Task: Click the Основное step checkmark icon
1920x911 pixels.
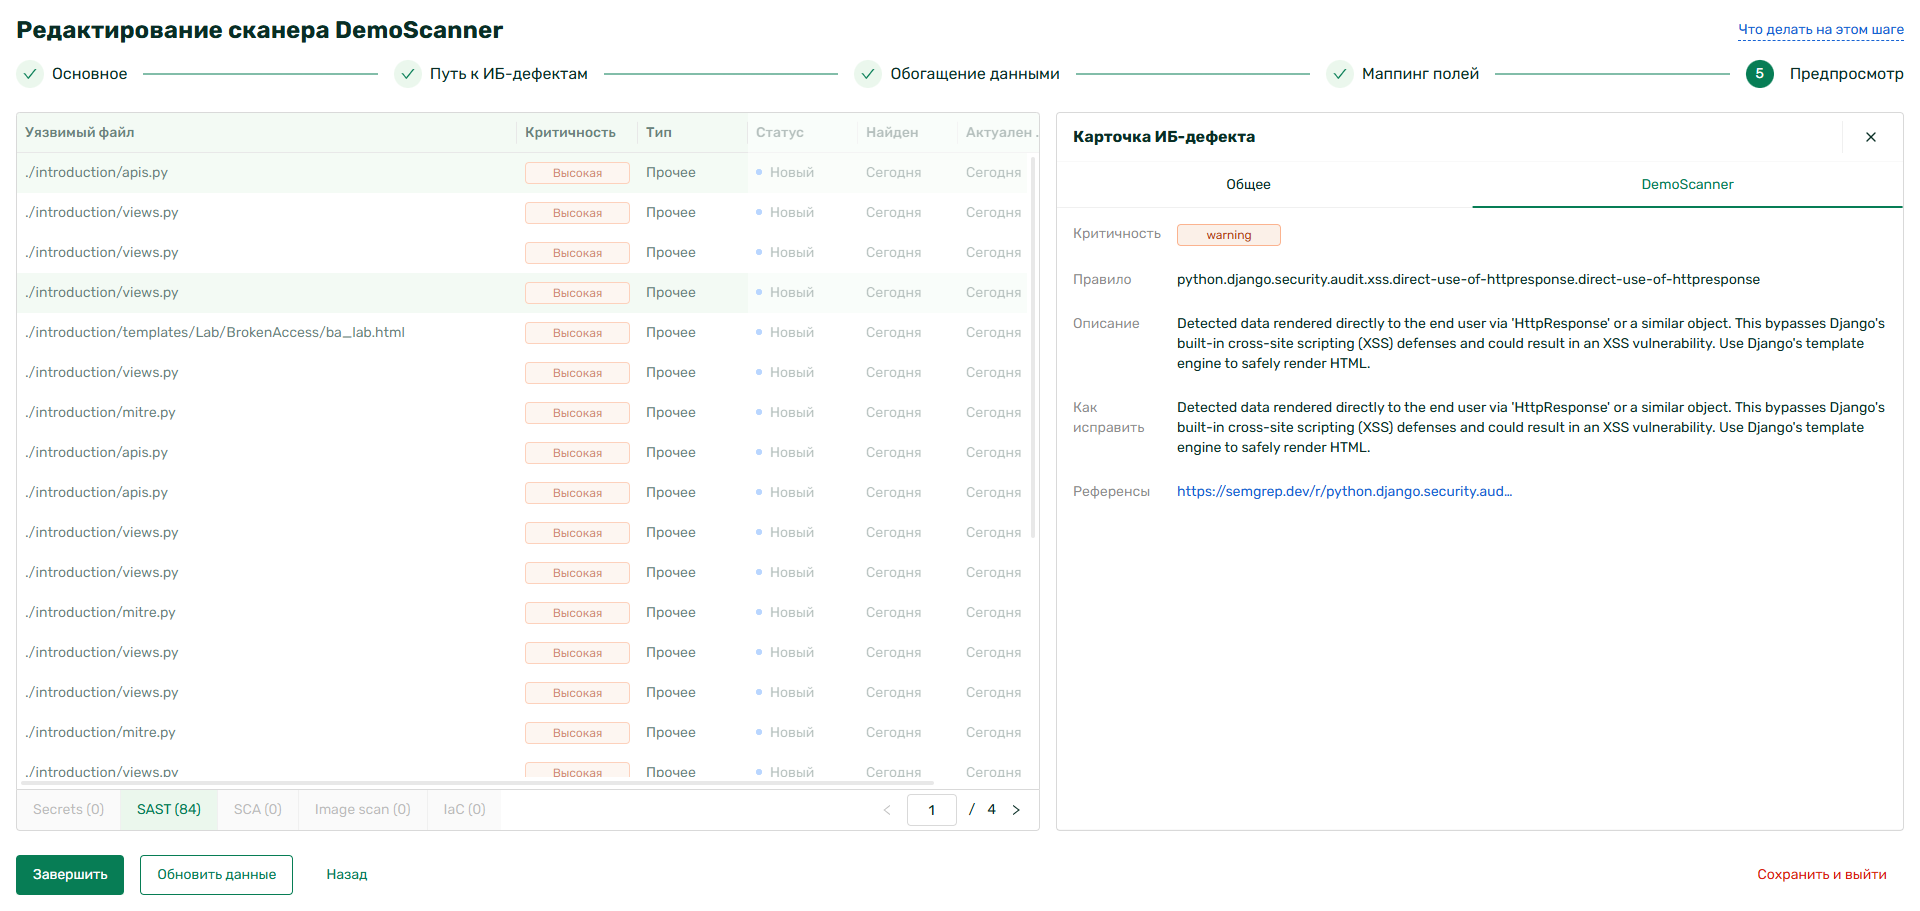Action: tap(31, 74)
